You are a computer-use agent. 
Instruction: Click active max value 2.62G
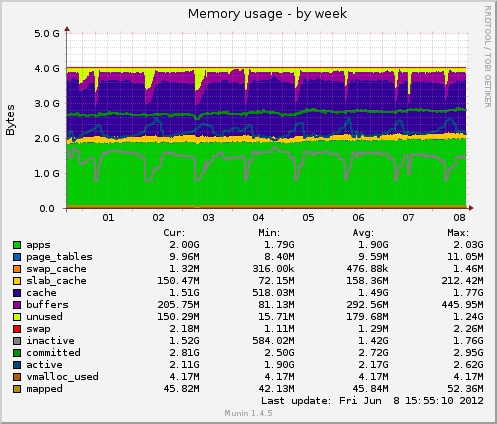pos(468,365)
